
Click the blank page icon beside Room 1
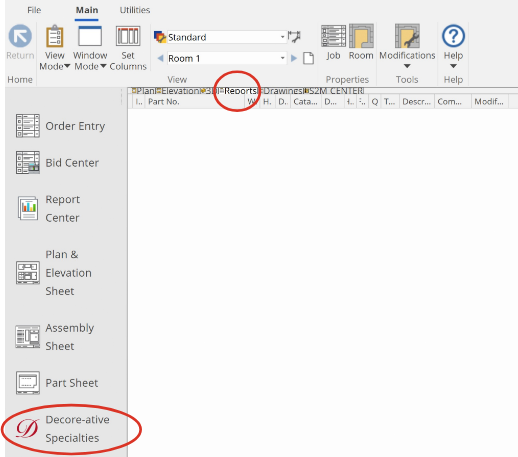coord(308,58)
